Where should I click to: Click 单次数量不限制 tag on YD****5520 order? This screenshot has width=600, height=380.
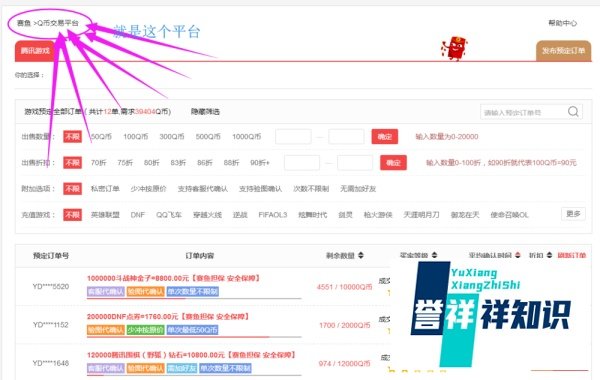click(x=193, y=292)
